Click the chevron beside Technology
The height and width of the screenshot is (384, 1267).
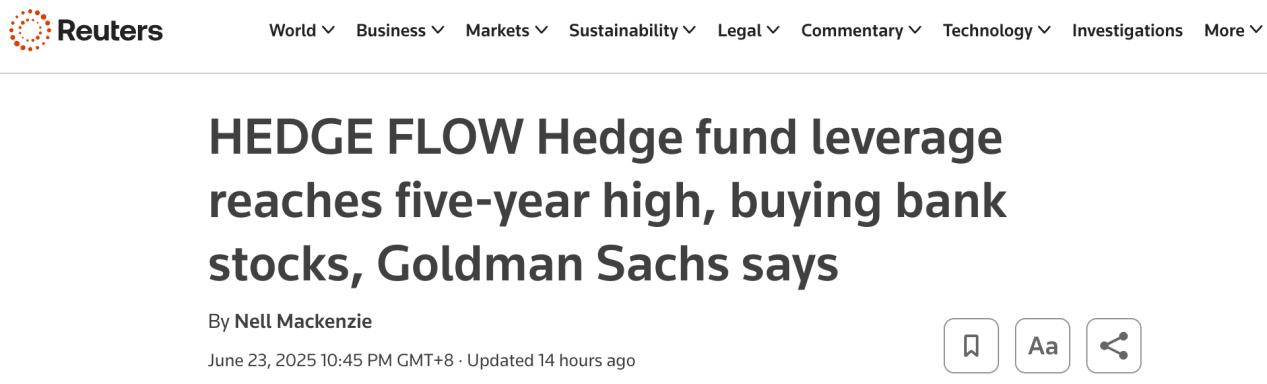click(1045, 31)
